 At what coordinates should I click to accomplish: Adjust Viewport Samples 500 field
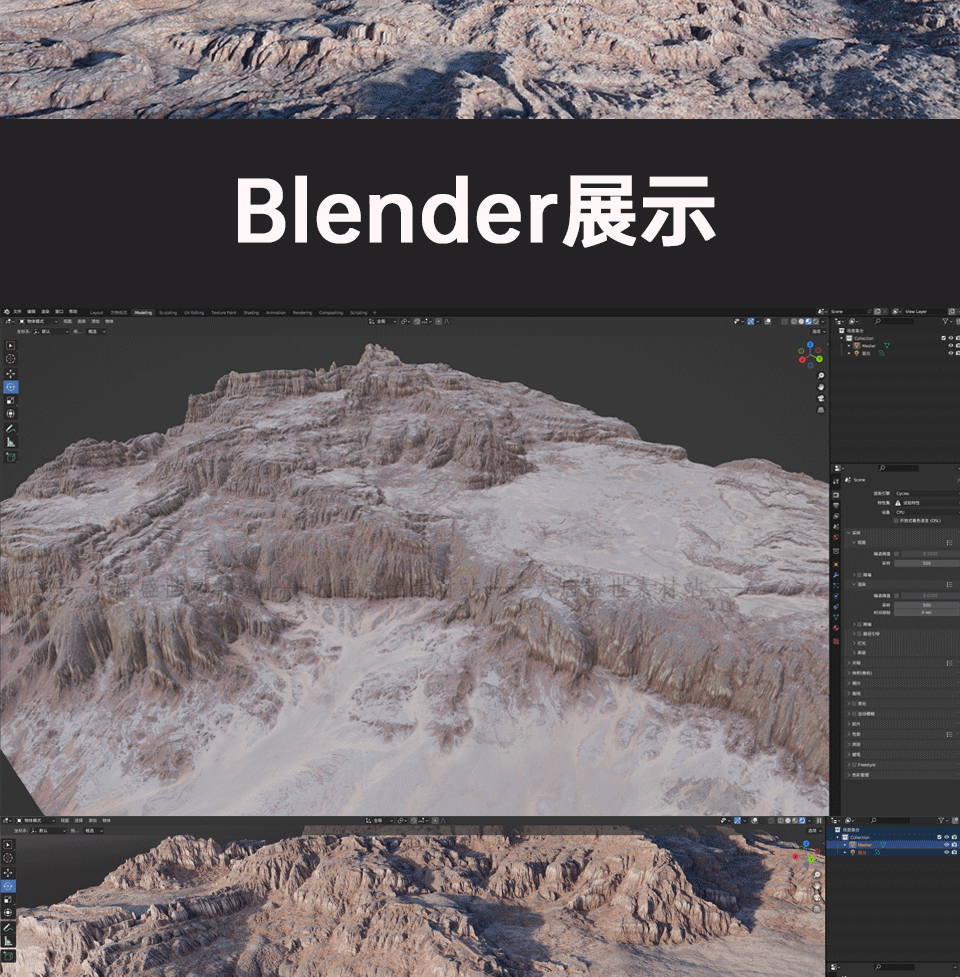(927, 563)
